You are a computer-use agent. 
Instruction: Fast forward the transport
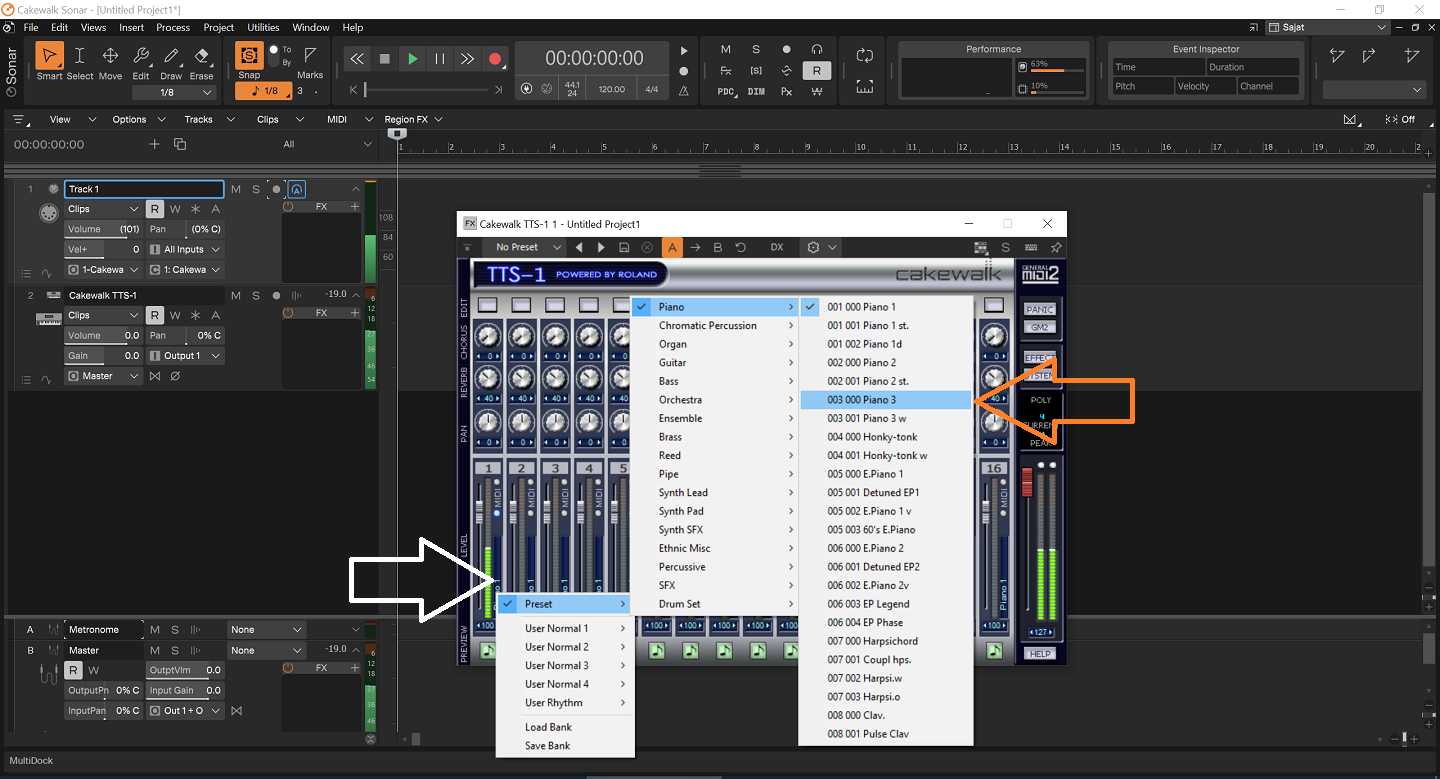coord(467,59)
